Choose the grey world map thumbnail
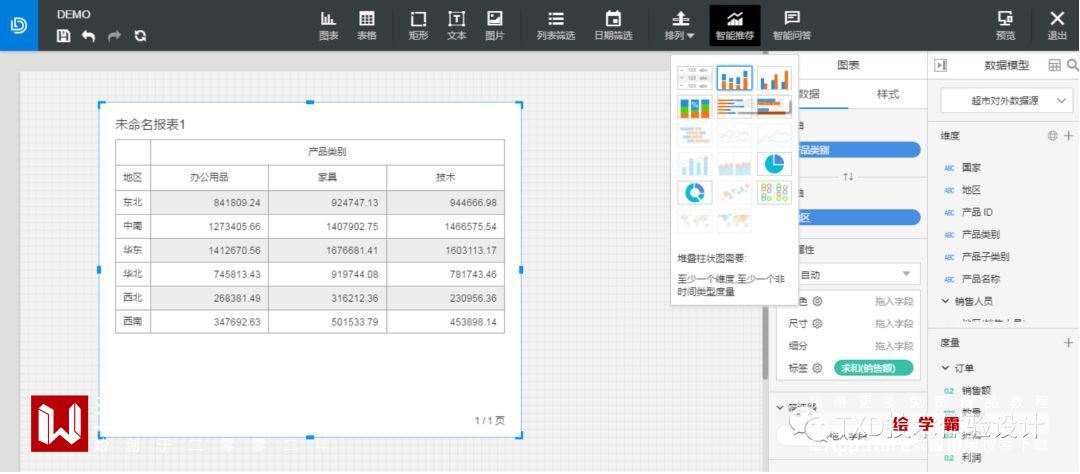The height and width of the screenshot is (474, 1080). click(x=694, y=221)
